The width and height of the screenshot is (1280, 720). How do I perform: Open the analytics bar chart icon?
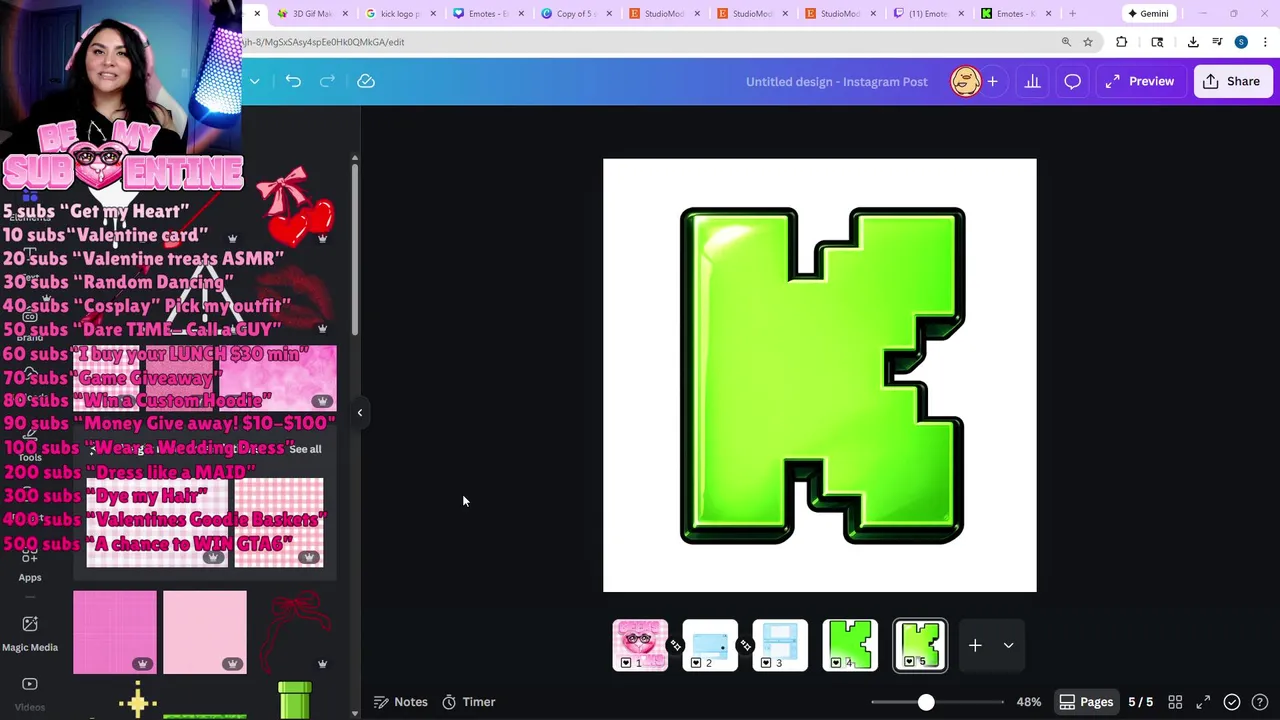(1032, 81)
